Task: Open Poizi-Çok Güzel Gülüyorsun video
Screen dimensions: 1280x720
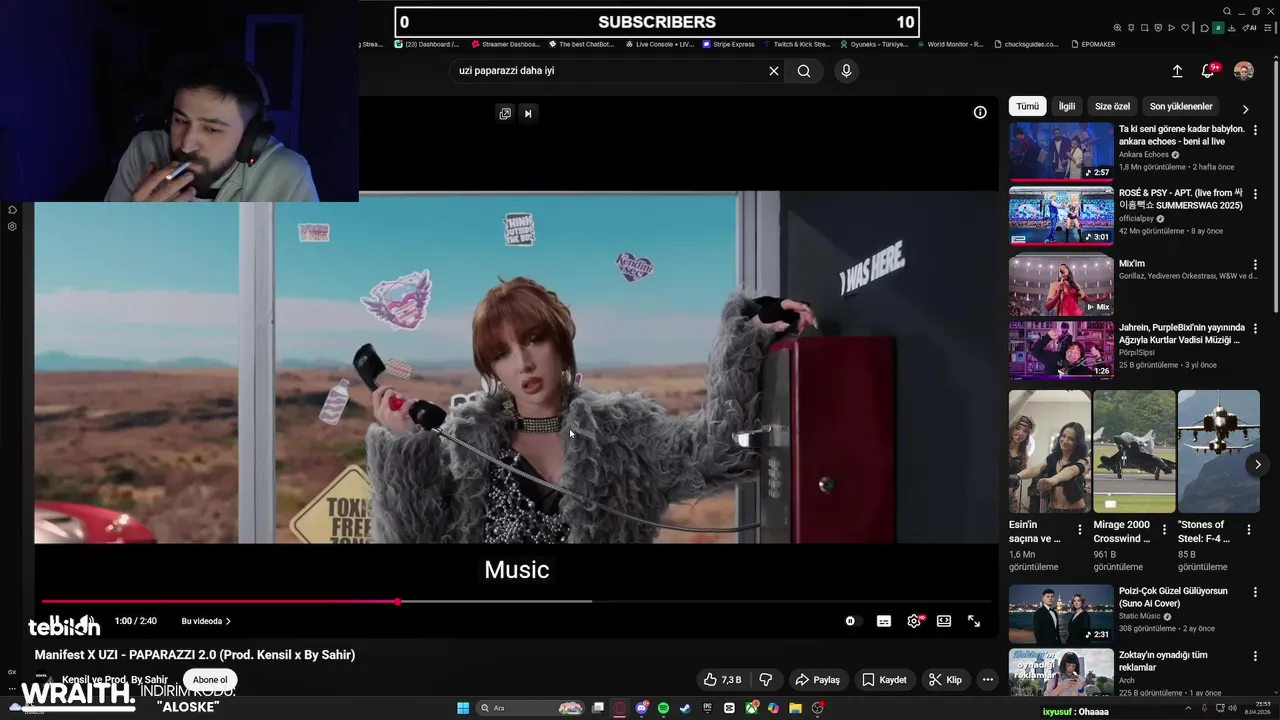Action: pyautogui.click(x=1061, y=614)
